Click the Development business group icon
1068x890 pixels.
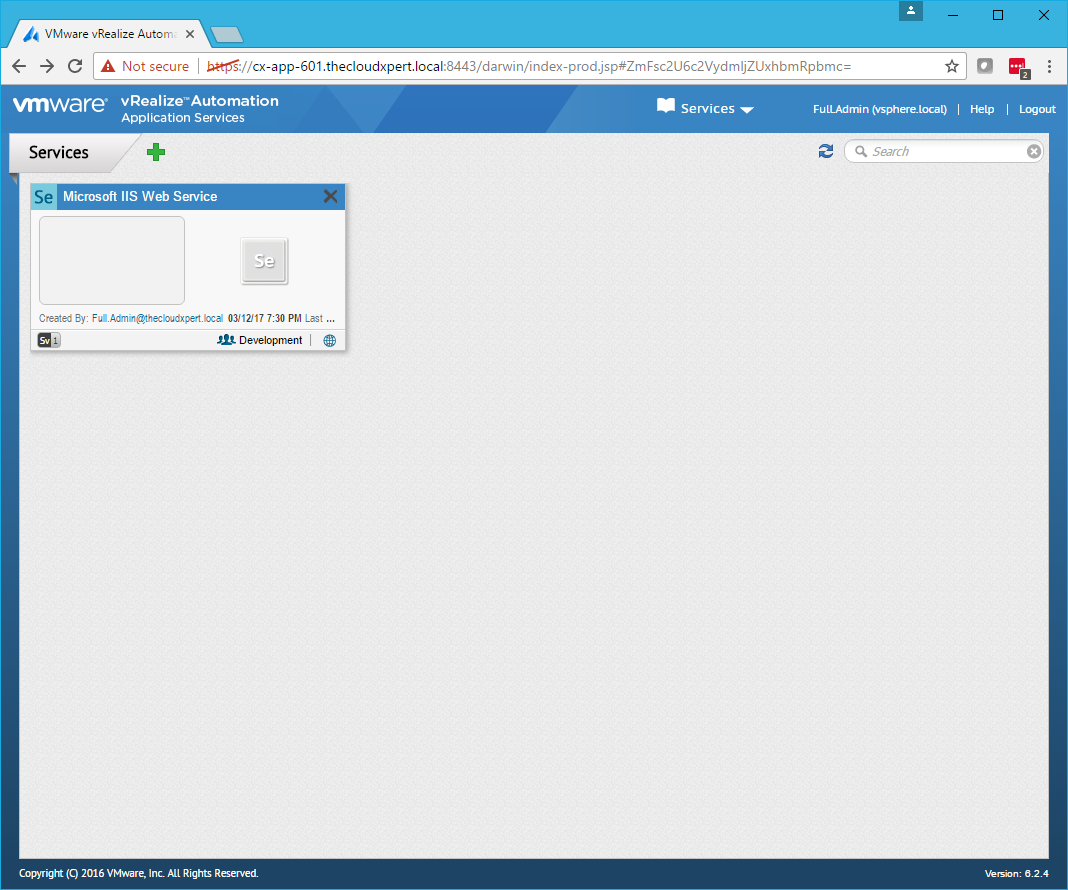(x=226, y=340)
